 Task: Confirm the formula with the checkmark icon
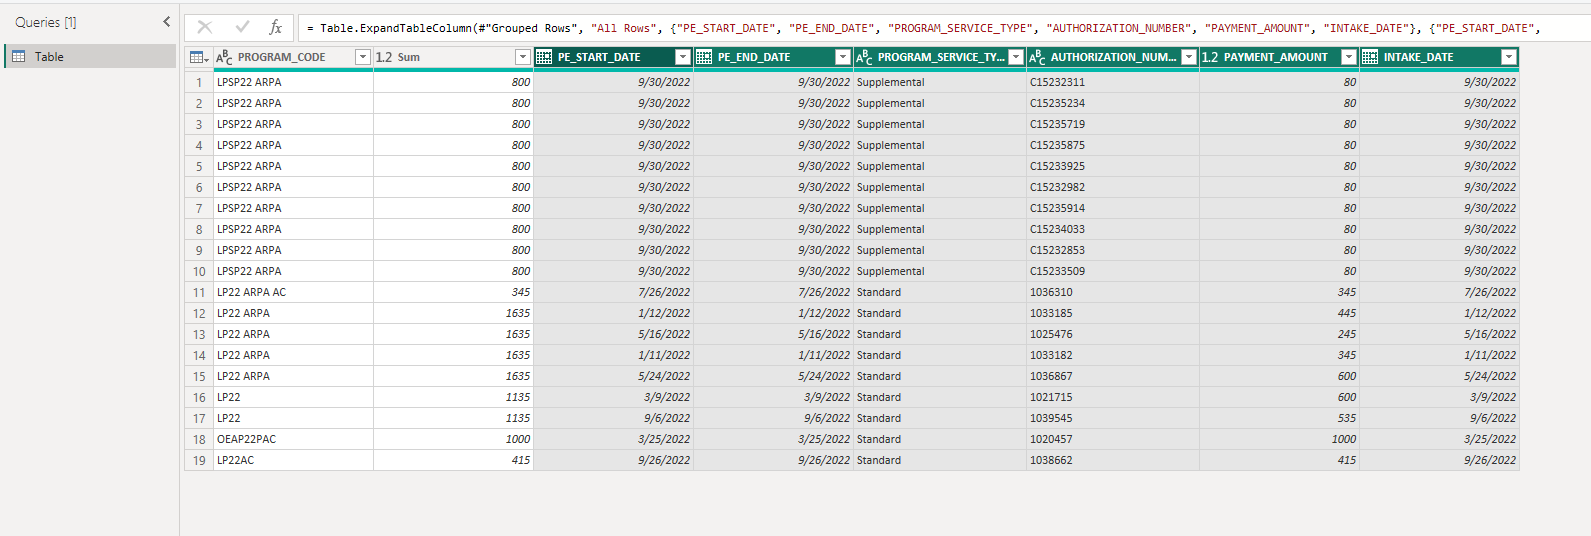pyautogui.click(x=242, y=28)
